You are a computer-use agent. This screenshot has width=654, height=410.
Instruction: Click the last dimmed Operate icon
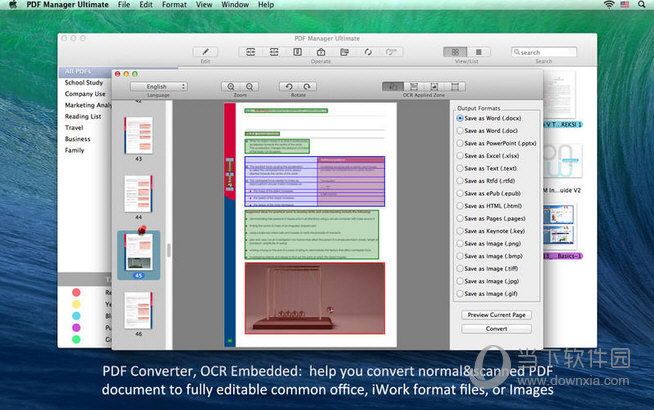tap(391, 52)
